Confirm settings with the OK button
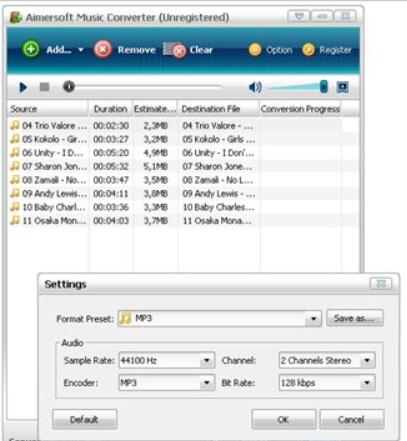Image resolution: width=407 pixels, height=441 pixels. pos(283,419)
